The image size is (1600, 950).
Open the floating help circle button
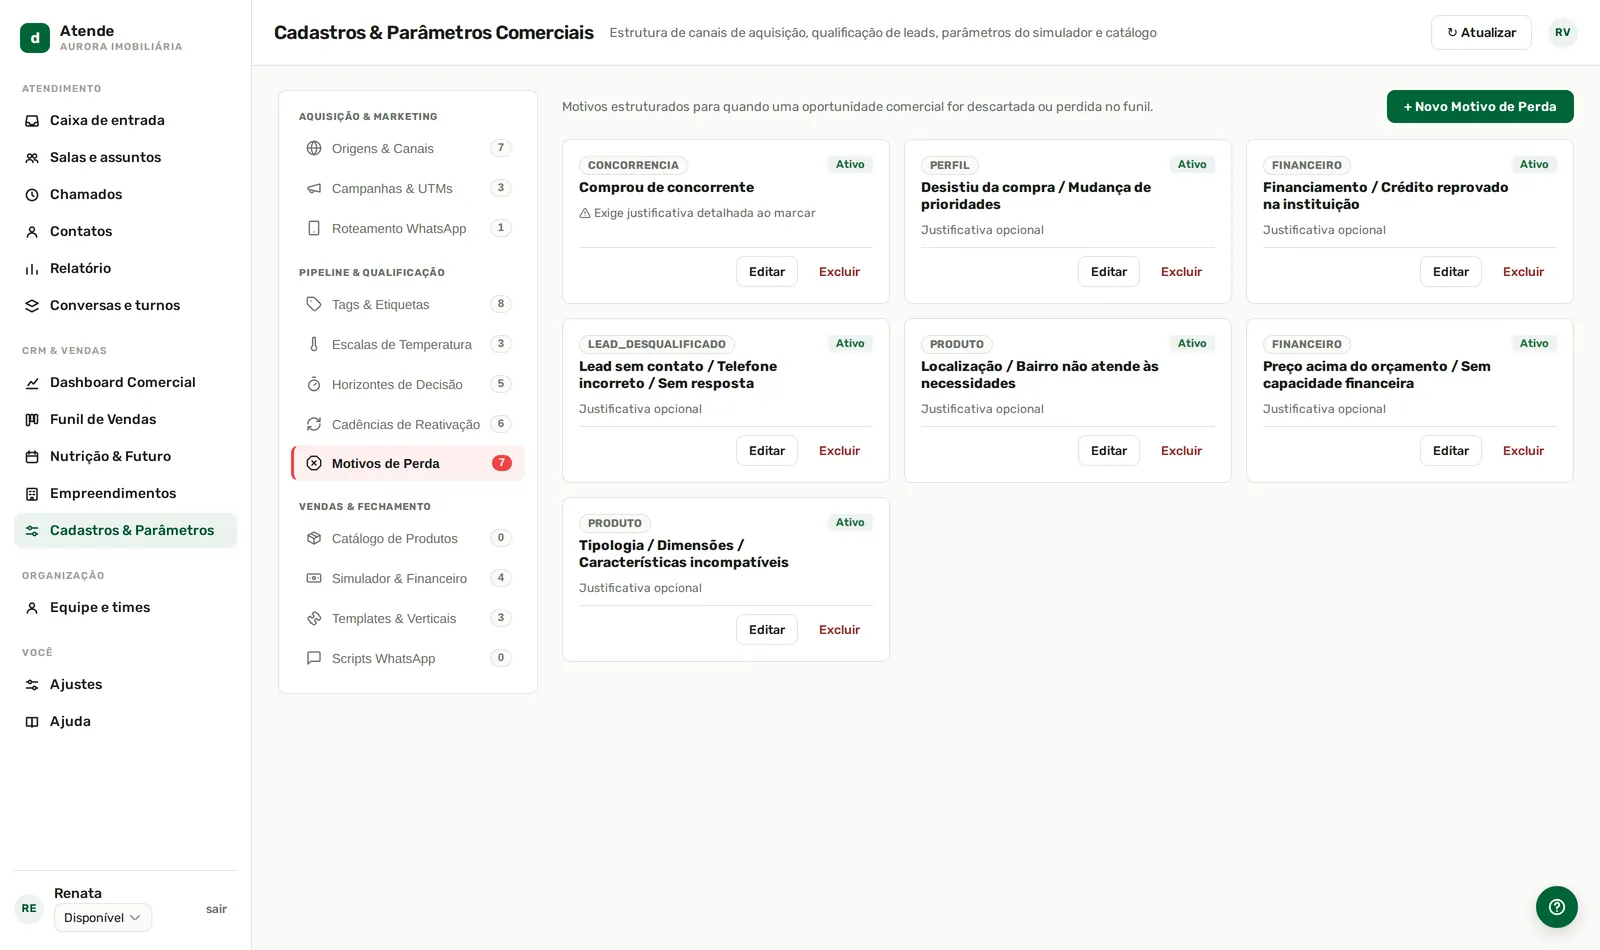1557,907
